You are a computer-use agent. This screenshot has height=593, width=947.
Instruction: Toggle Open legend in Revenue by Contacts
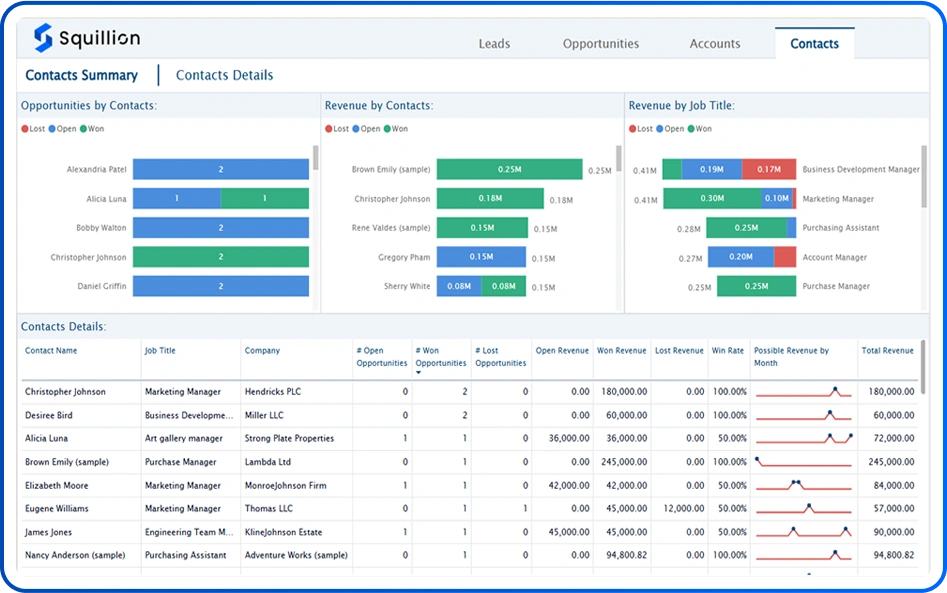pyautogui.click(x=366, y=129)
